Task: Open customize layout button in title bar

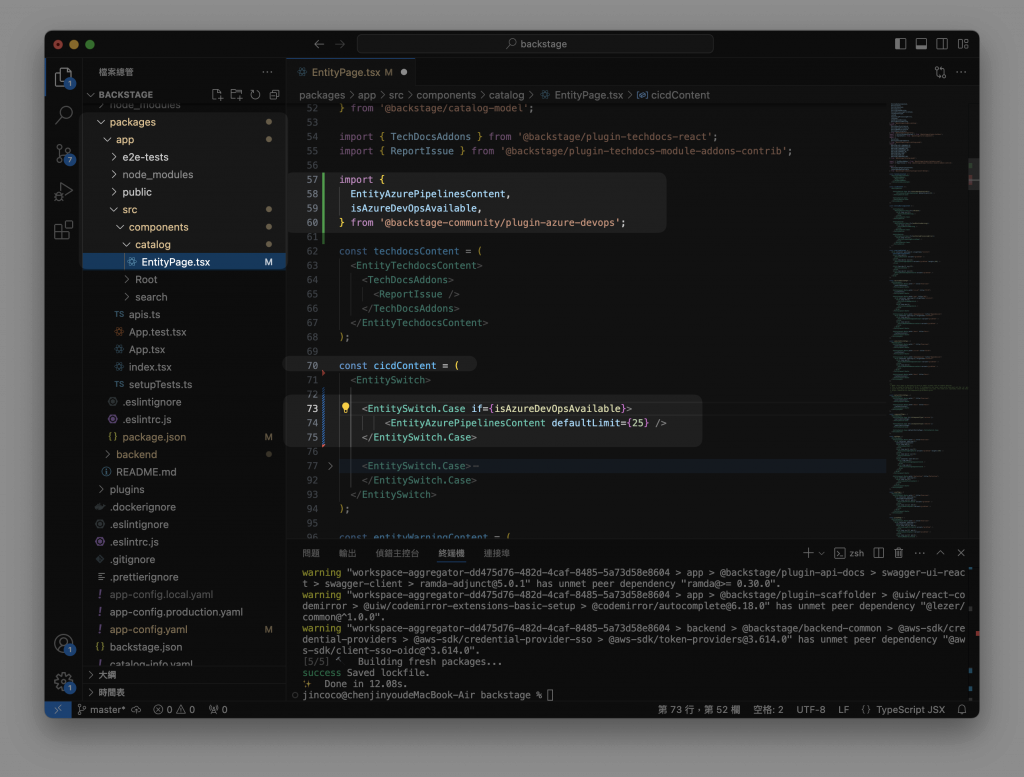Action: pos(963,44)
